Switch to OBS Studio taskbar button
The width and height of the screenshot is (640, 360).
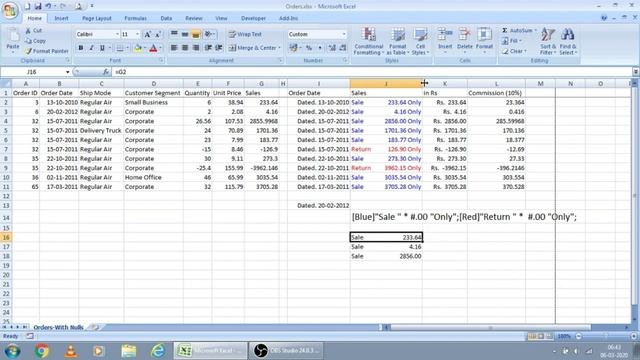click(x=285, y=351)
